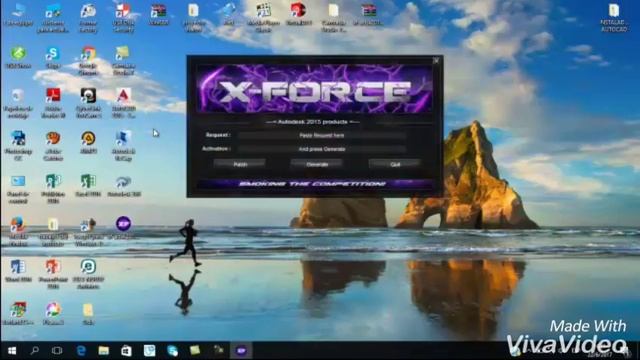The image size is (640, 360).
Task: Close the X-Force window
Action: tap(436, 61)
